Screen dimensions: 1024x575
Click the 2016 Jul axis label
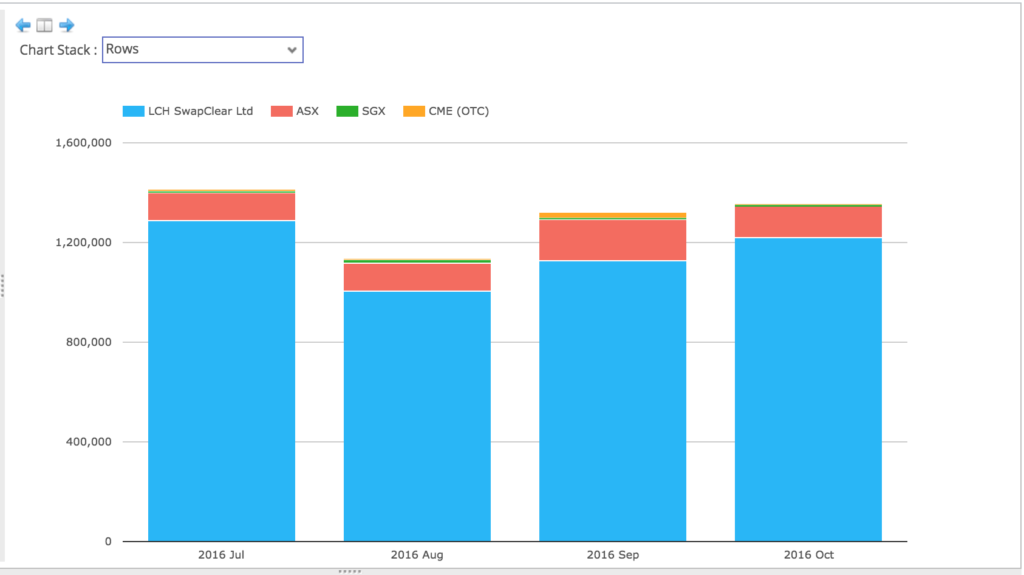pyautogui.click(x=221, y=555)
